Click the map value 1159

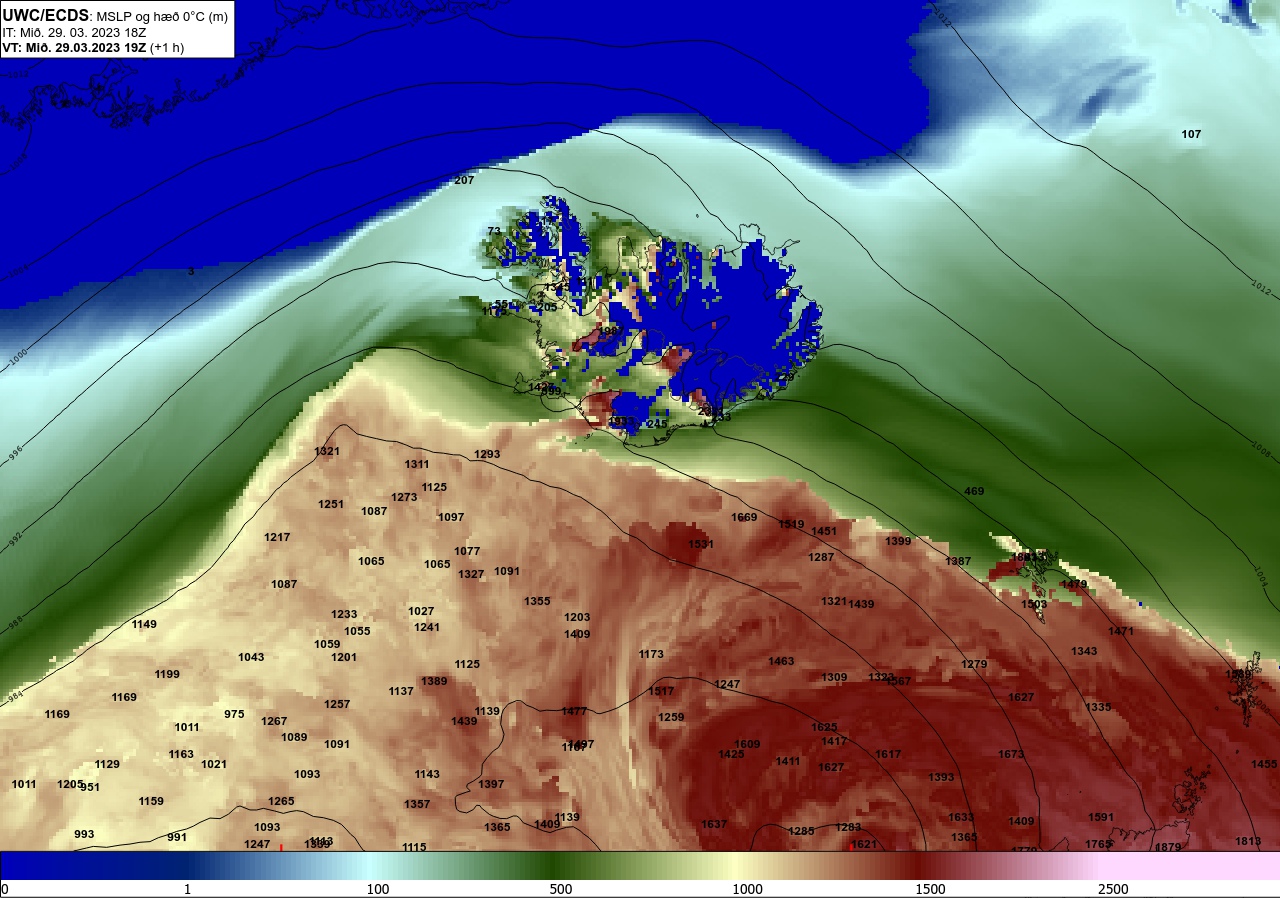tap(151, 801)
